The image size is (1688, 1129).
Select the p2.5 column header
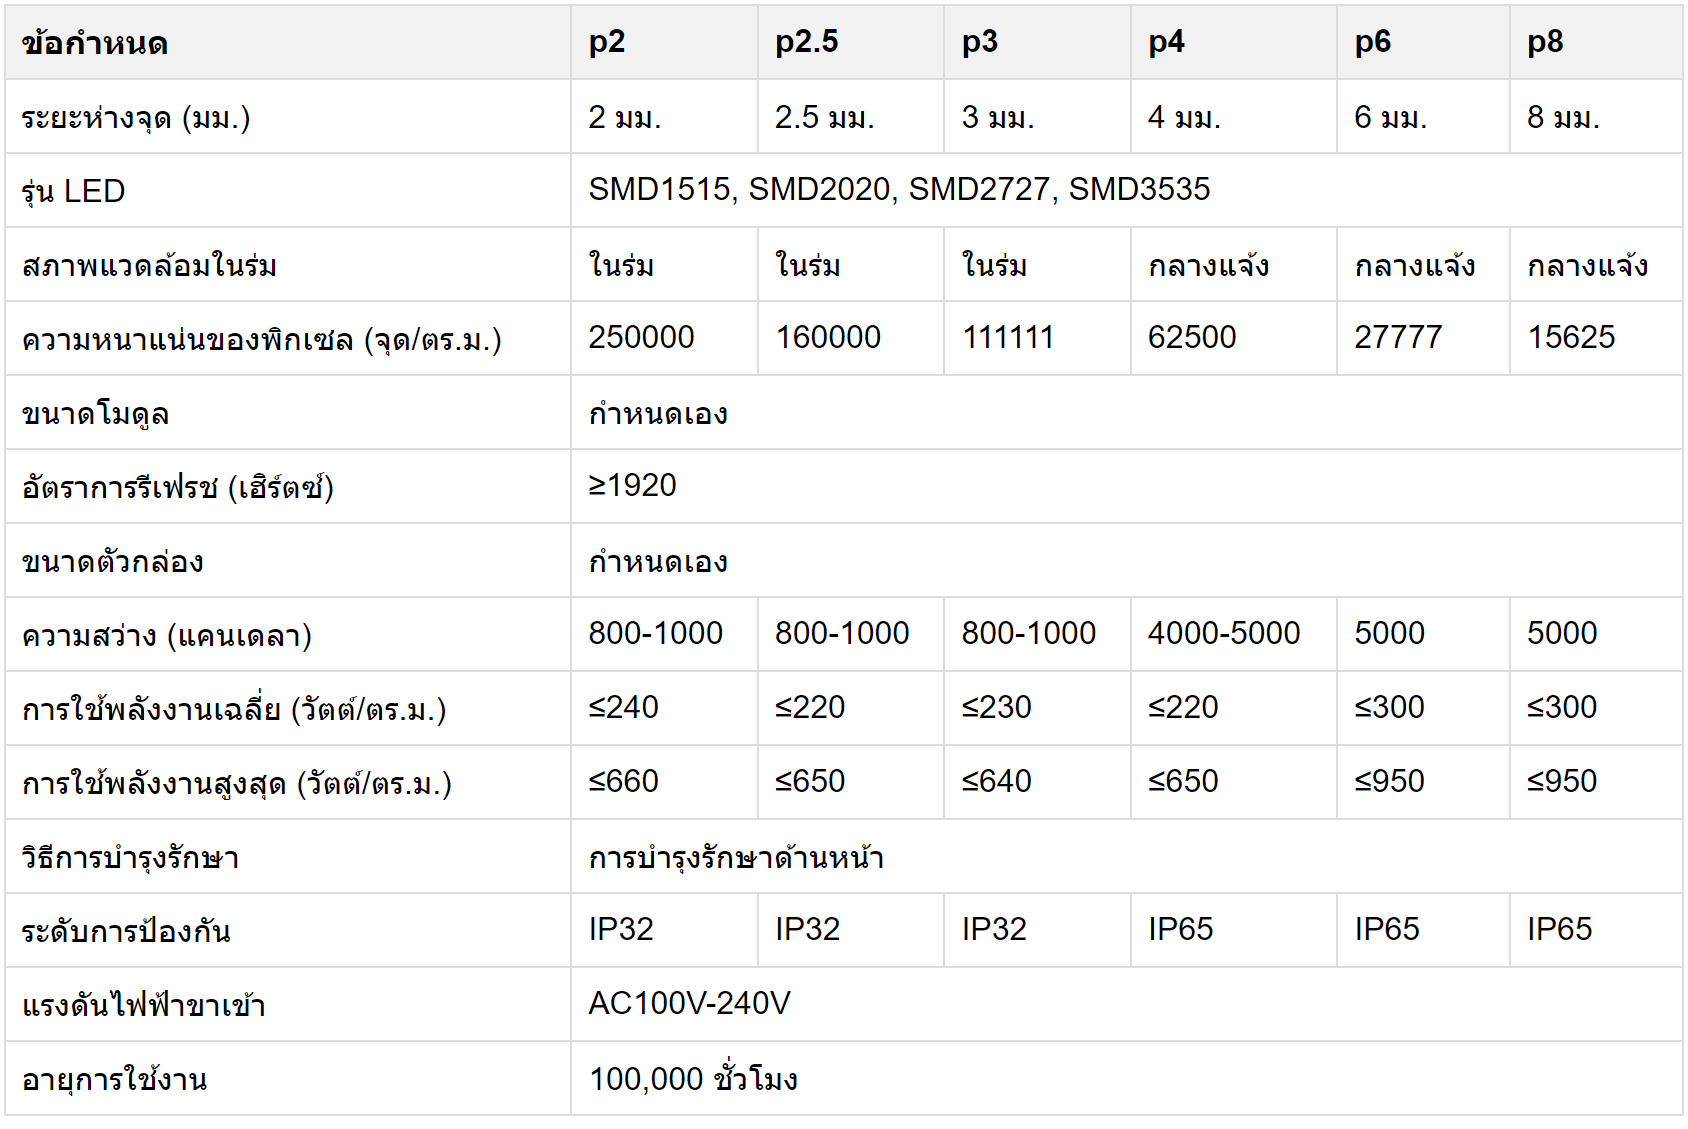[x=850, y=42]
